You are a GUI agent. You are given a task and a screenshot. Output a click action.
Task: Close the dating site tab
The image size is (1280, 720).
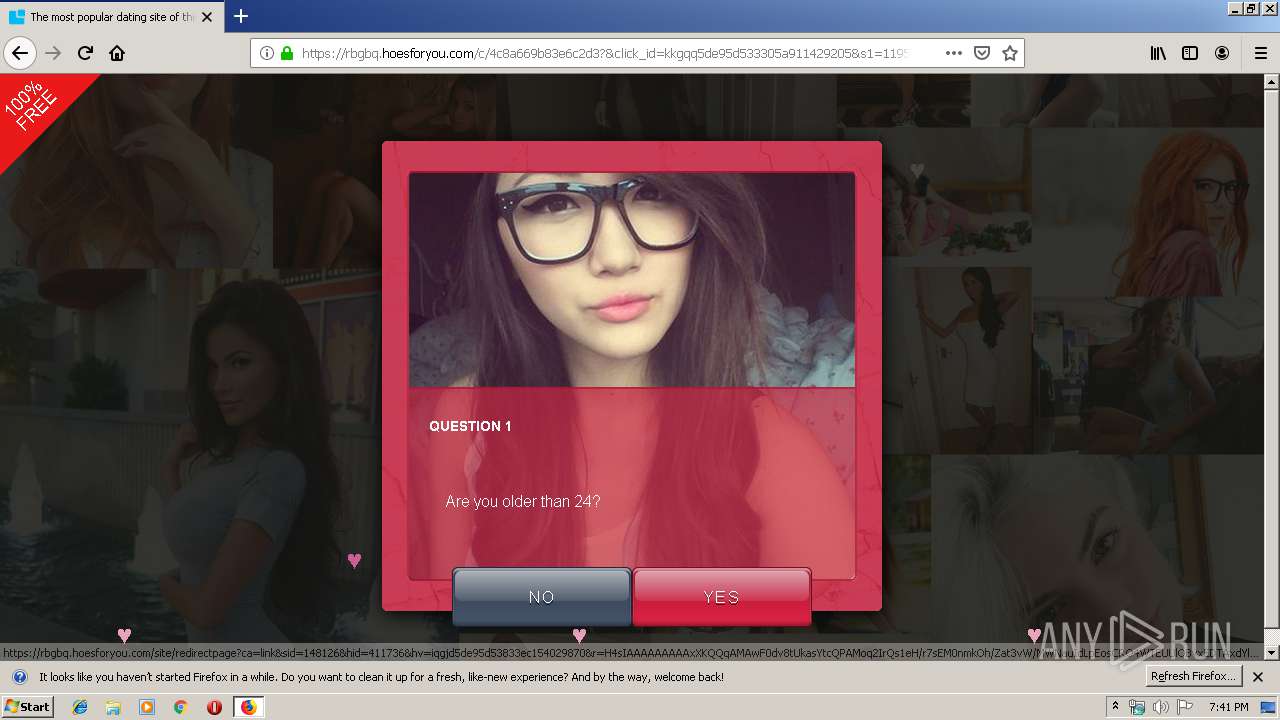pyautogui.click(x=207, y=17)
